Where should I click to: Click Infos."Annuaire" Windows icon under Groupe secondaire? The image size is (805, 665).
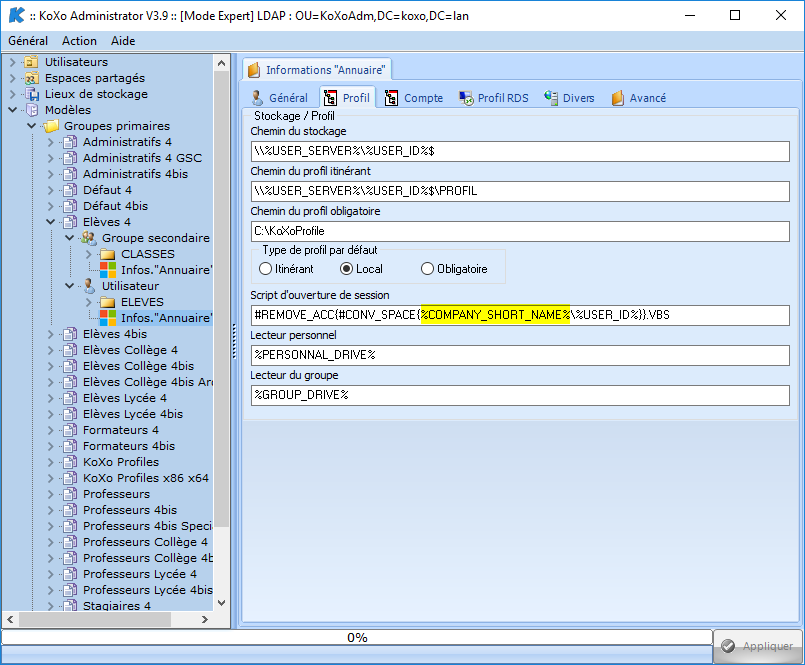tap(108, 270)
